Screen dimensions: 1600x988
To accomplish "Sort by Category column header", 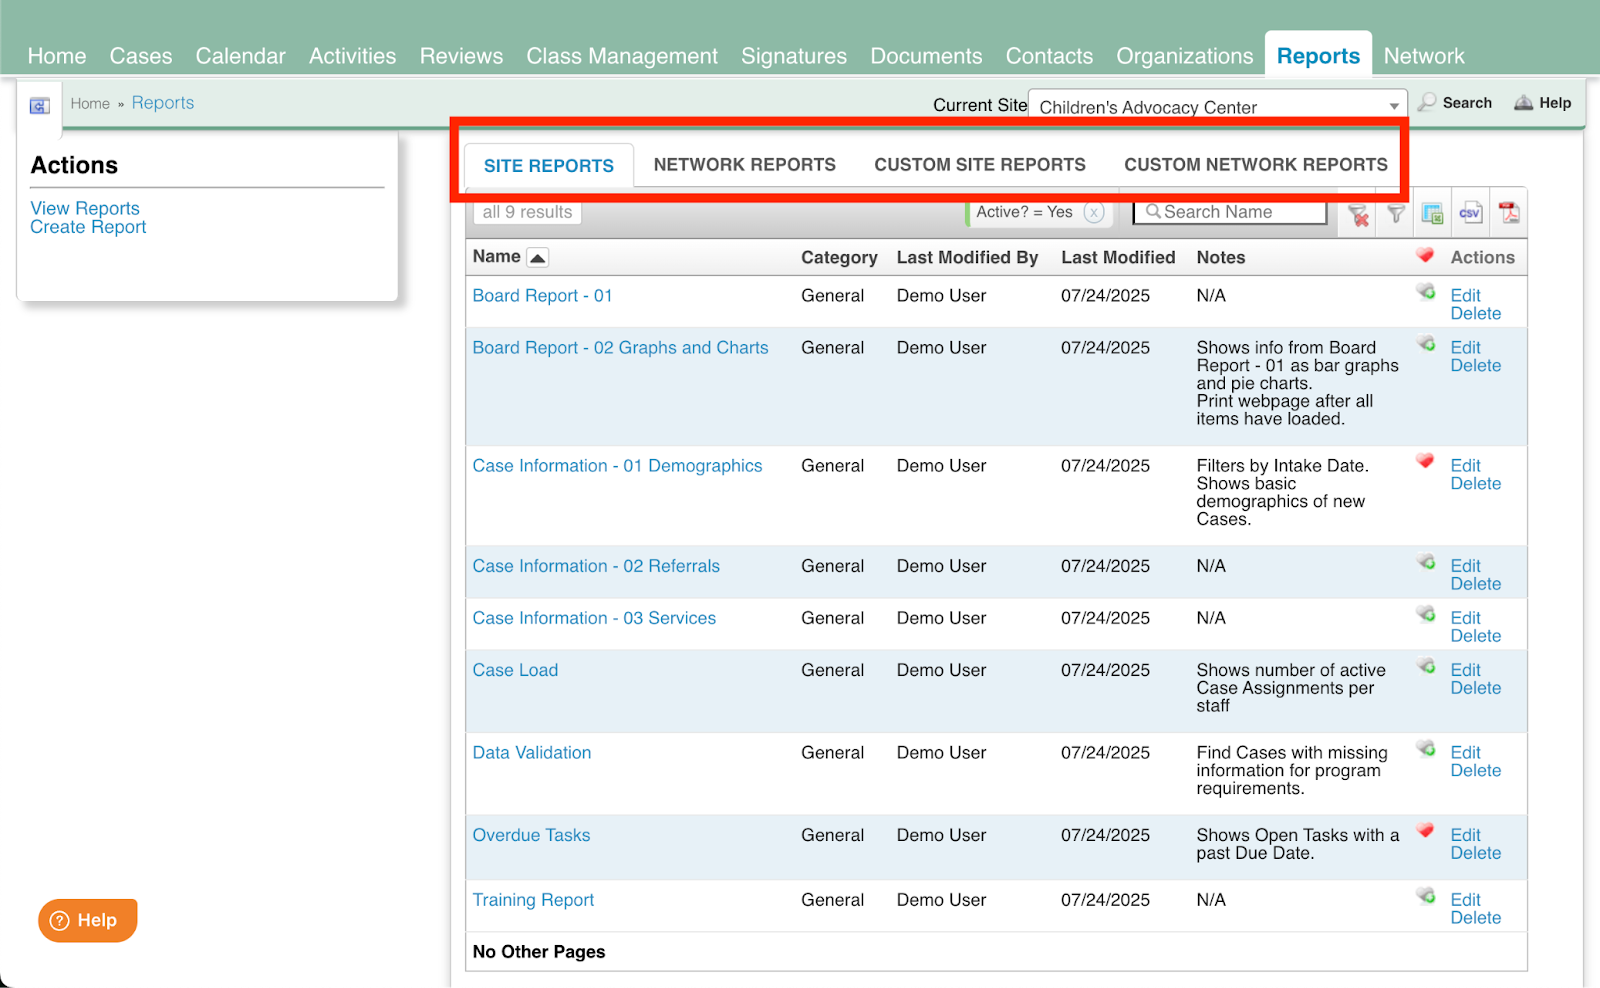I will point(839,257).
